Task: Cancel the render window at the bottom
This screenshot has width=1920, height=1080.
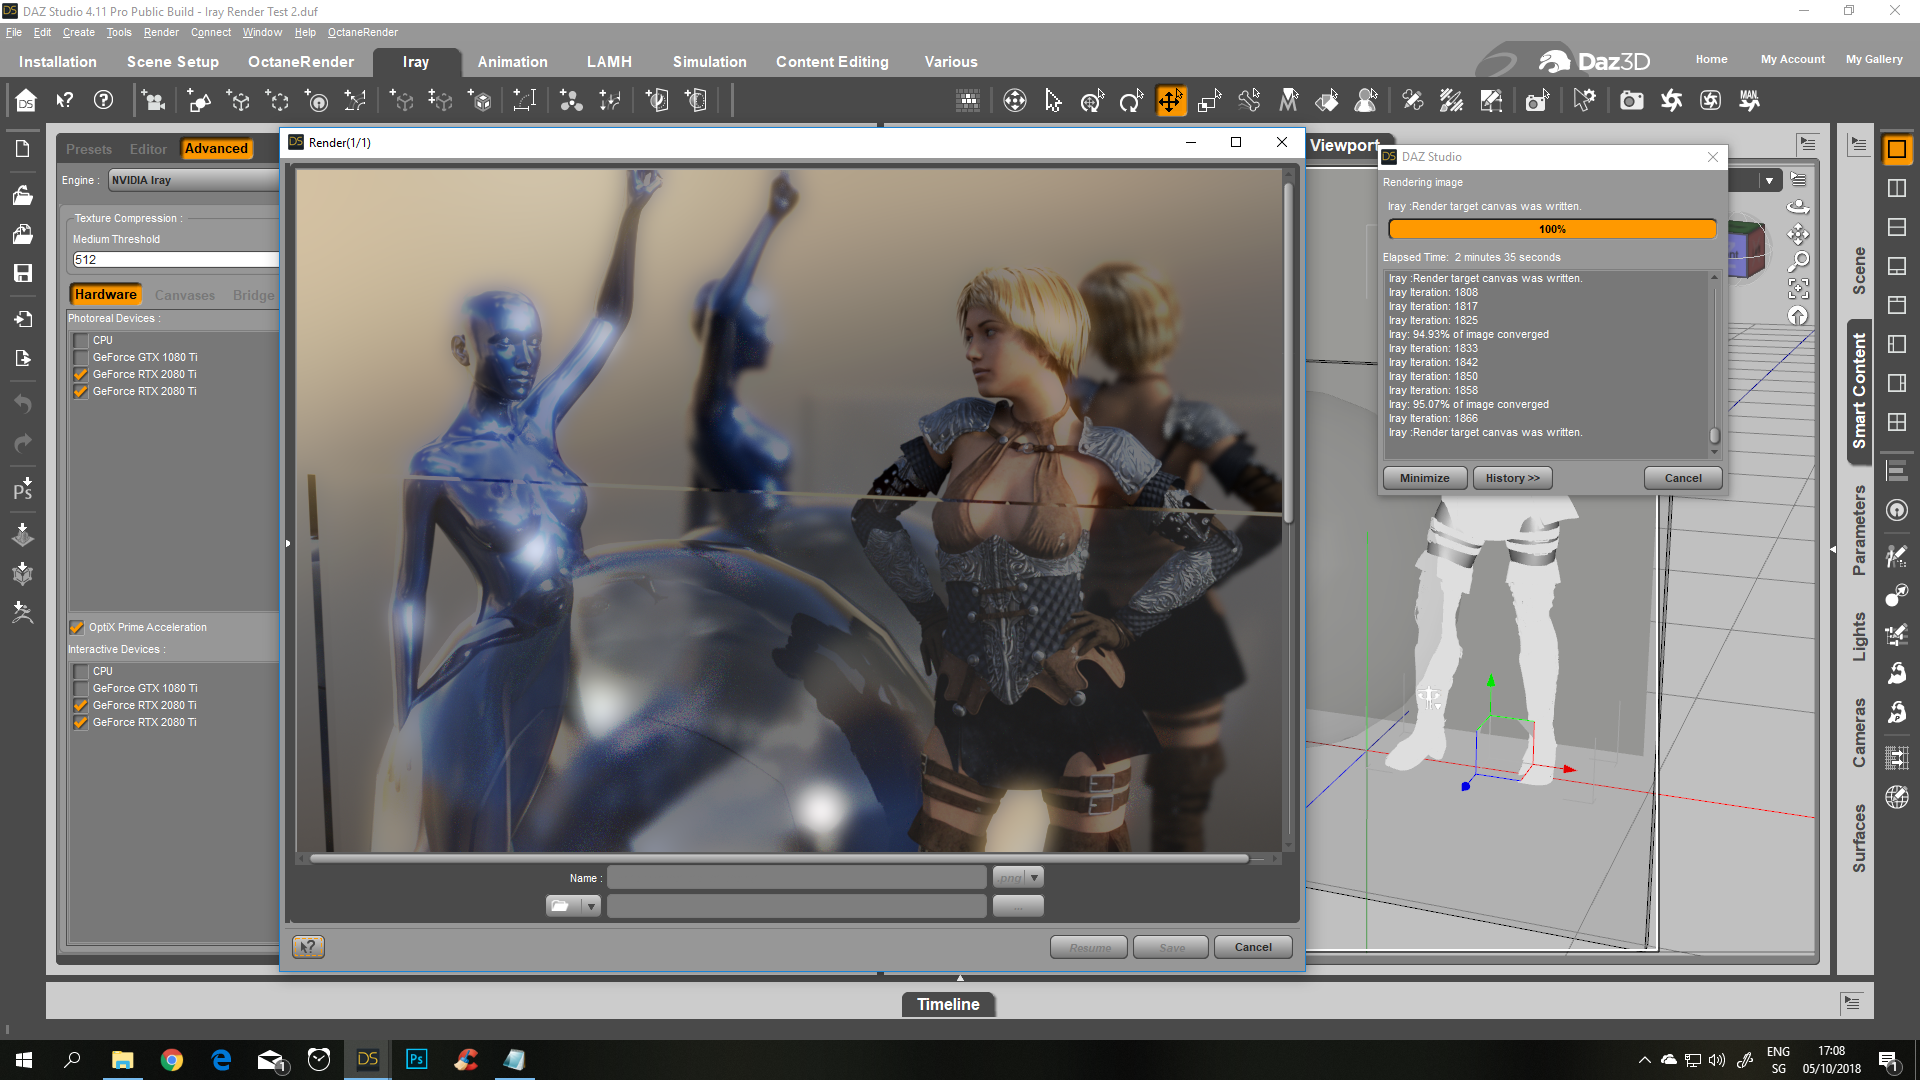Action: 1252,947
